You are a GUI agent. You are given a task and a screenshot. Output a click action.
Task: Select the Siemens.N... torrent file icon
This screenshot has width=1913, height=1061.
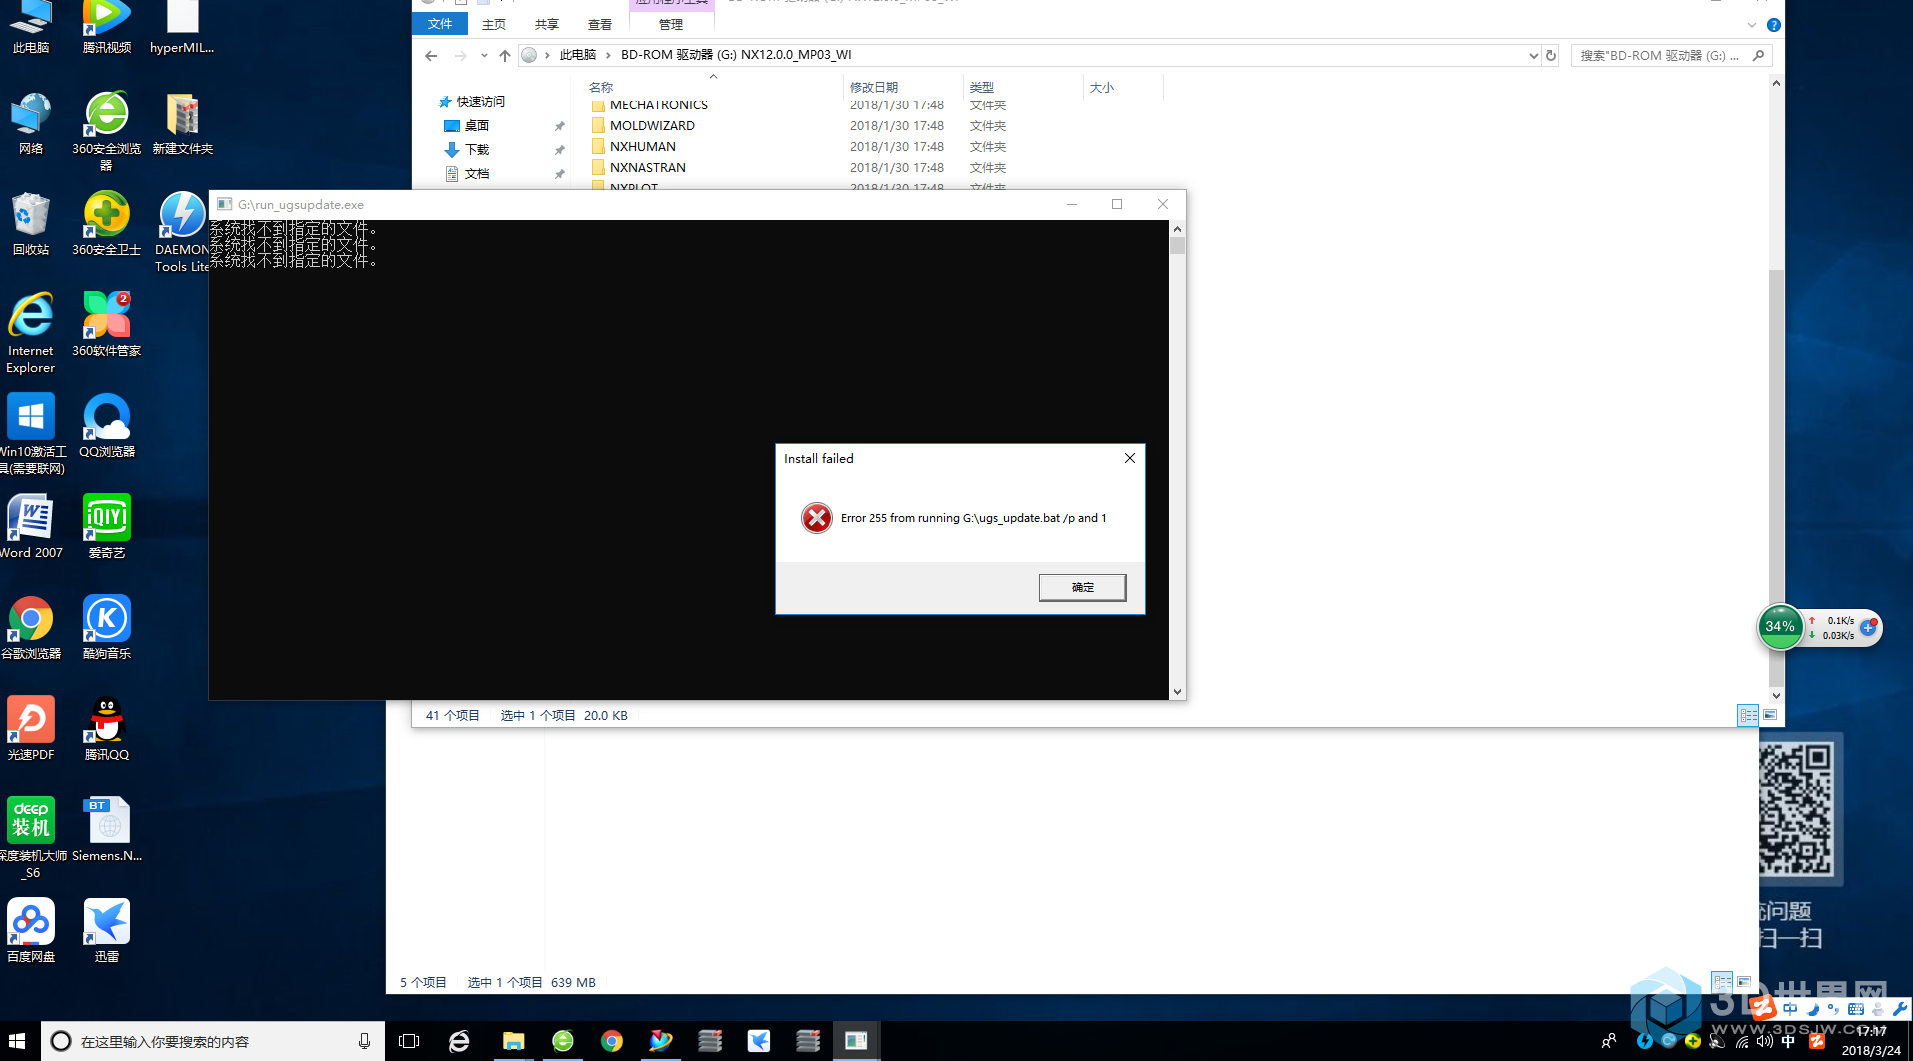[x=107, y=830]
